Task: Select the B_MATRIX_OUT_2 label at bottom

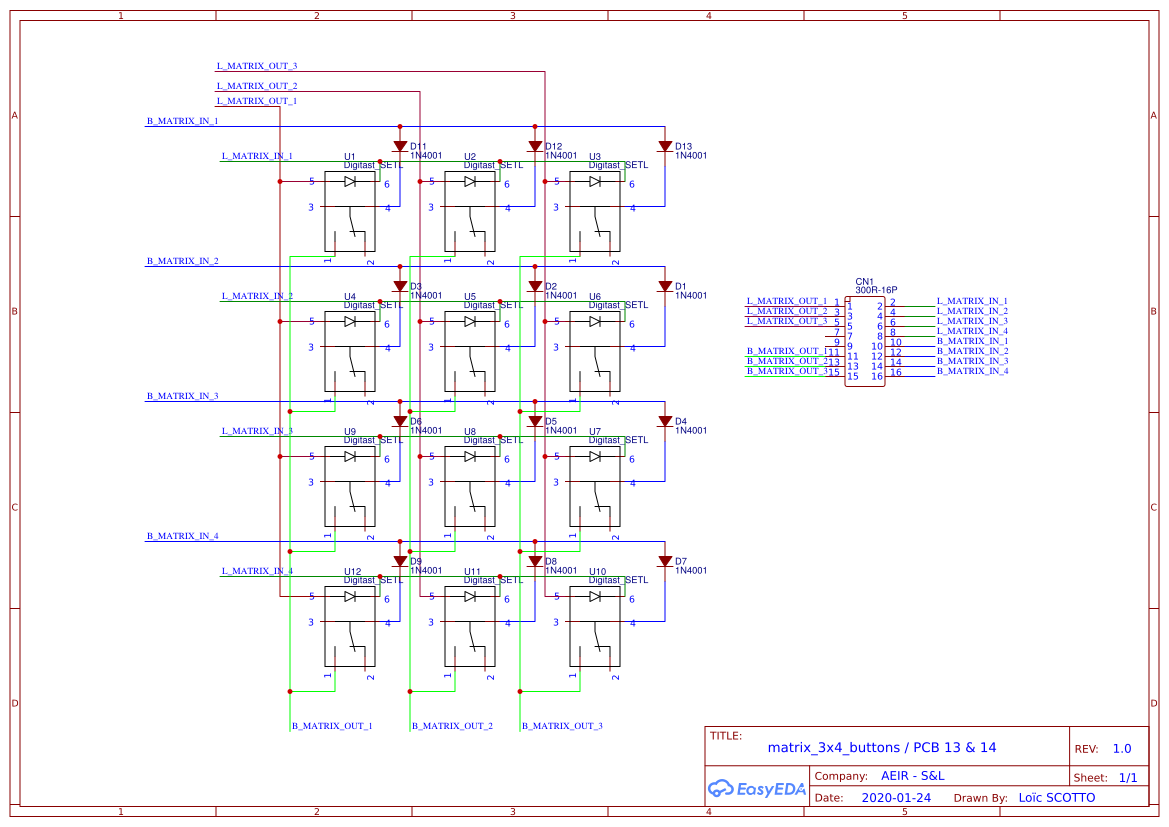Action: point(452,725)
